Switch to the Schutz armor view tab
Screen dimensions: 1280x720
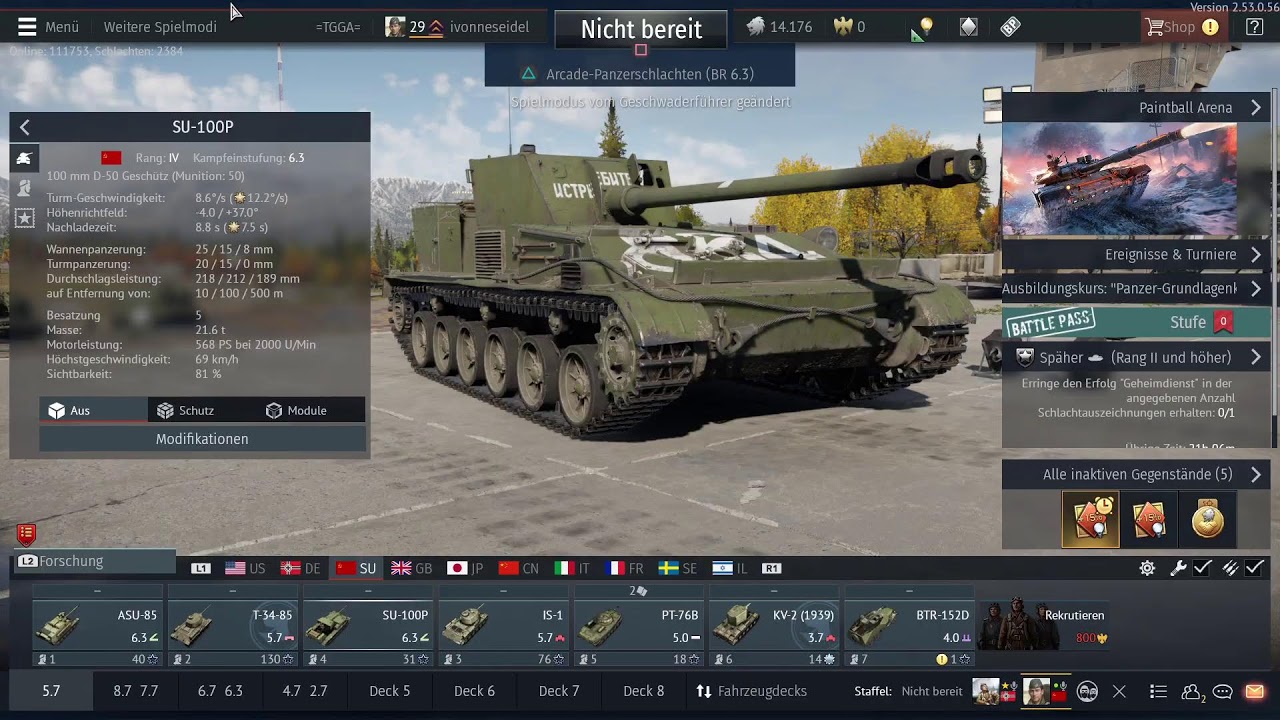click(202, 410)
